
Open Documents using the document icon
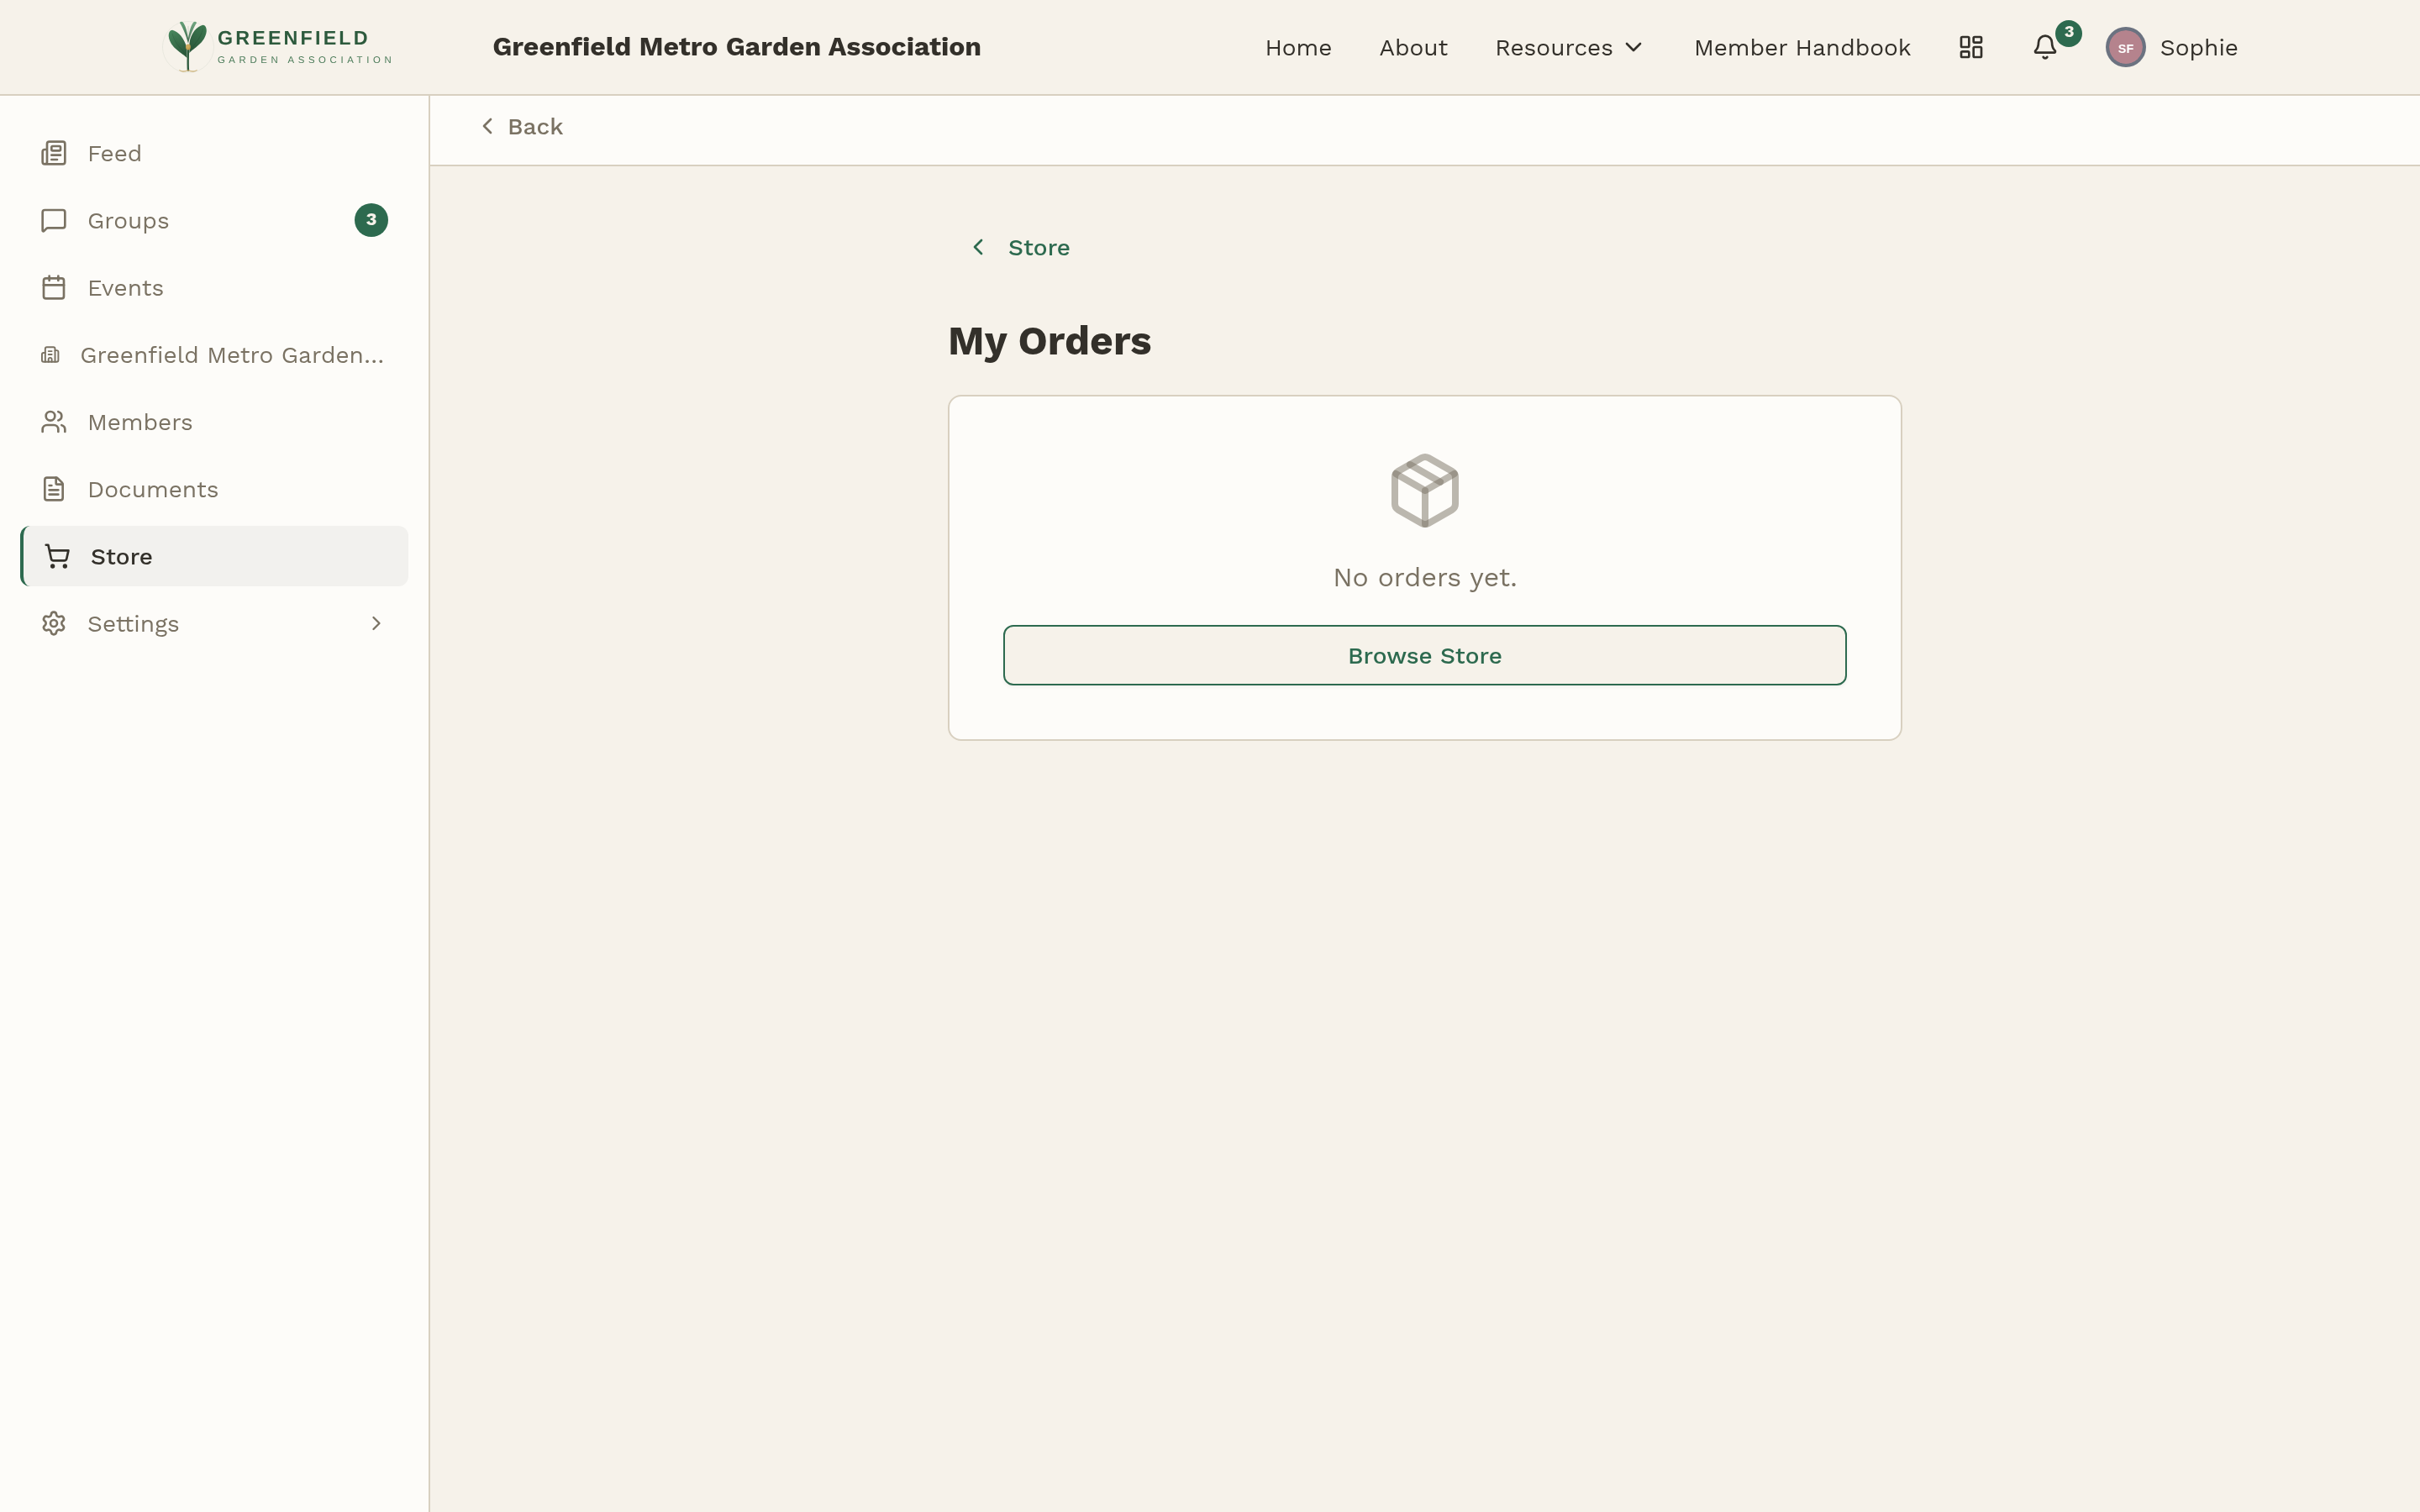54,488
